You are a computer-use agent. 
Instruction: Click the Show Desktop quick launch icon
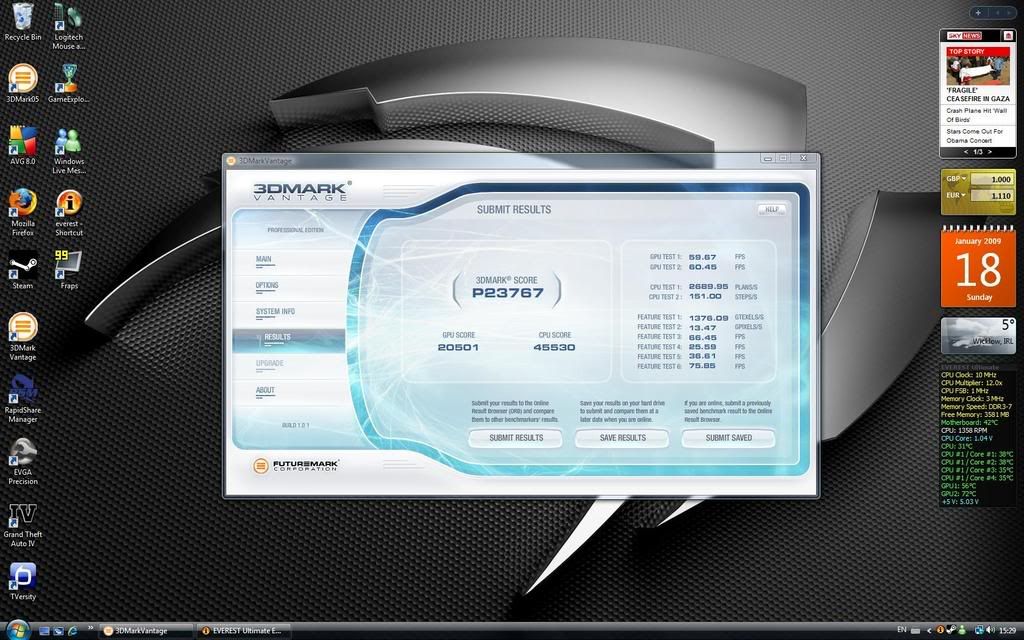coord(44,631)
